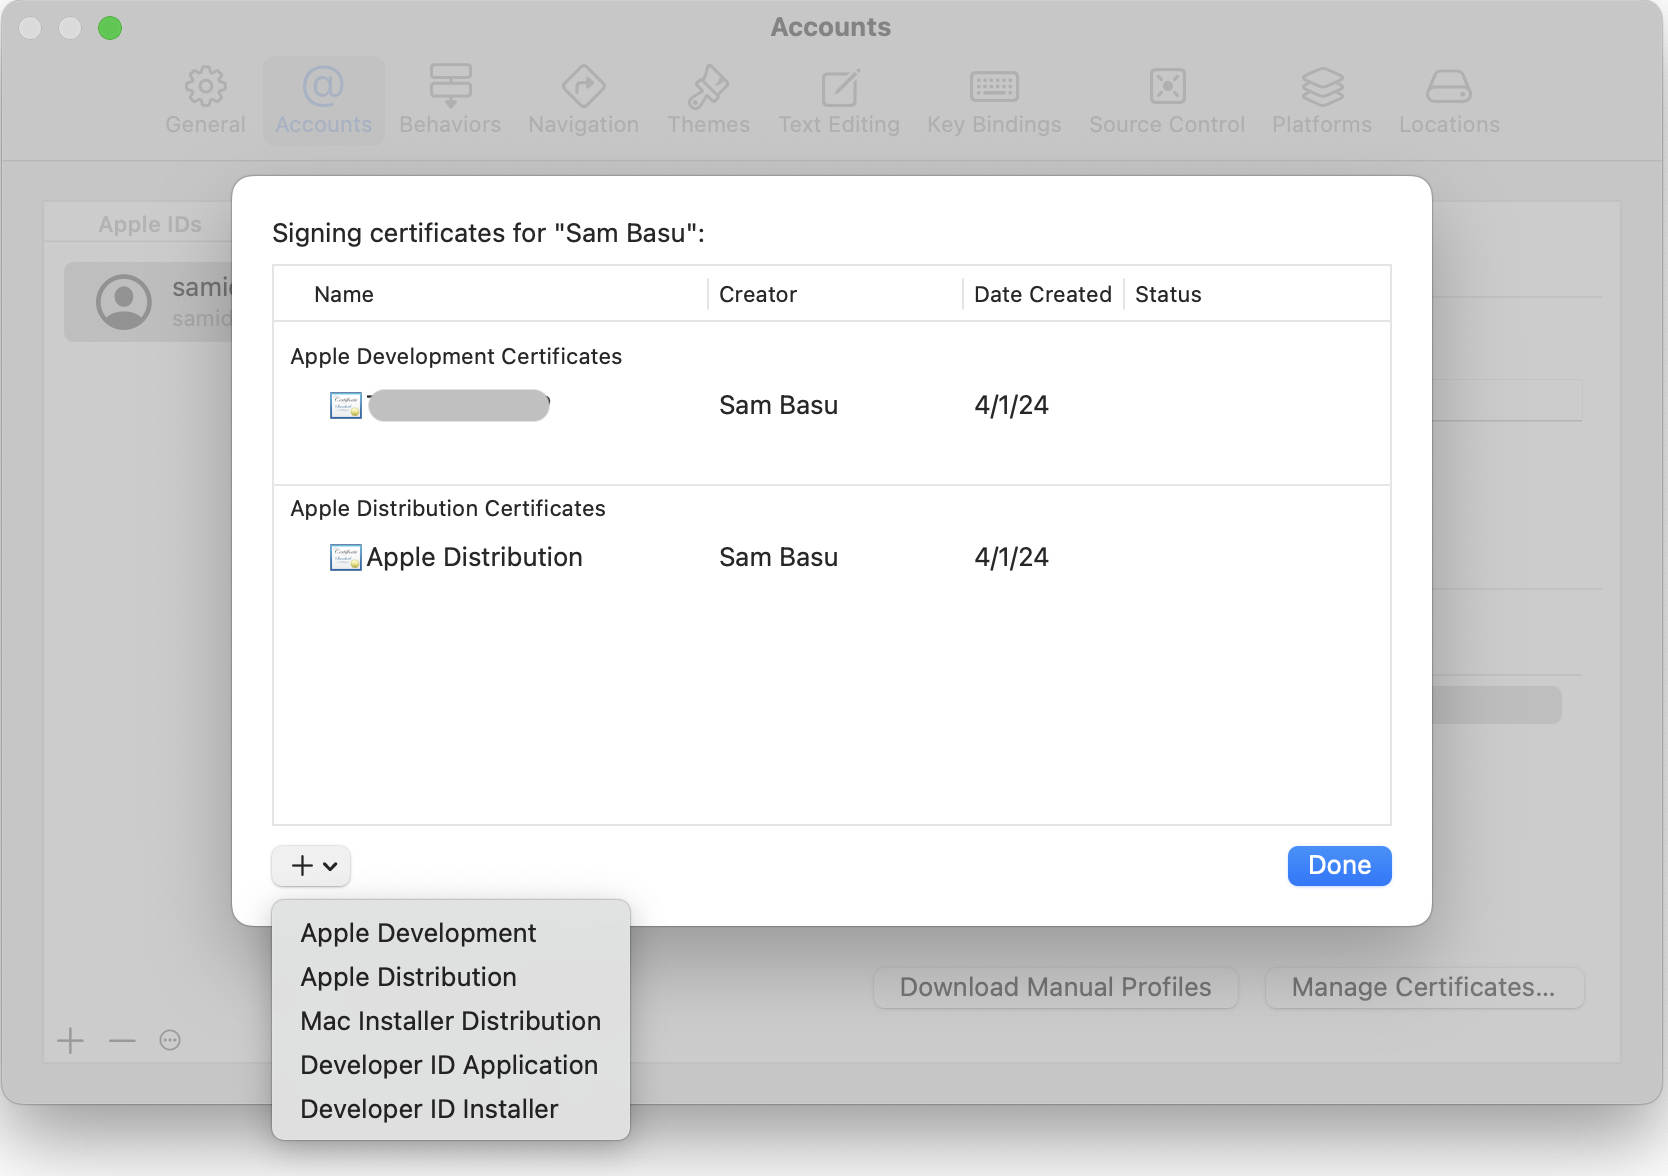This screenshot has height=1176, width=1668.
Task: Click the green zoom window button
Action: coord(110,28)
